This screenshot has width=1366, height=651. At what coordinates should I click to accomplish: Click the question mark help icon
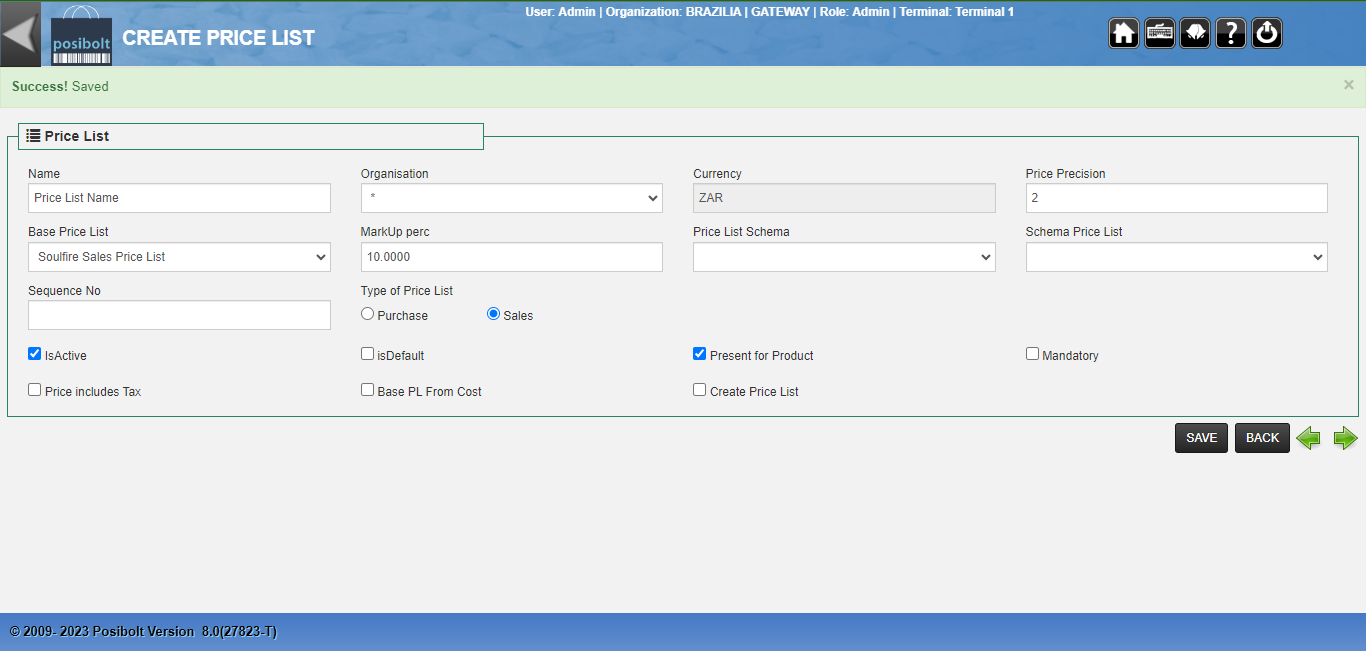pyautogui.click(x=1231, y=33)
